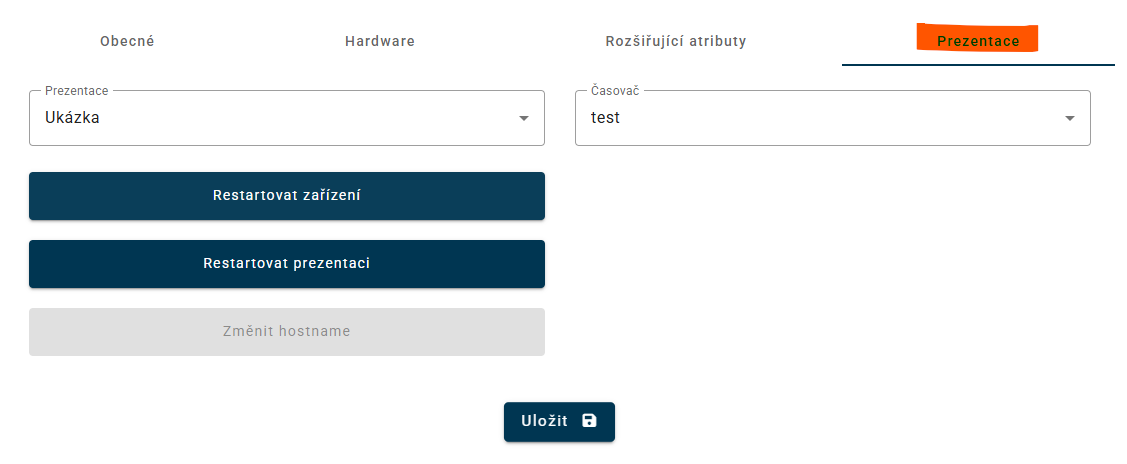The width and height of the screenshot is (1127, 464).
Task: Click the small Časovač field label
Action: pyautogui.click(x=614, y=91)
